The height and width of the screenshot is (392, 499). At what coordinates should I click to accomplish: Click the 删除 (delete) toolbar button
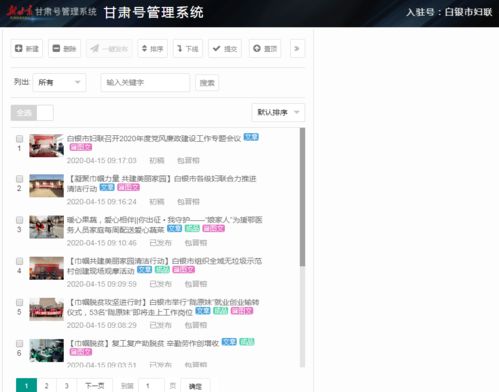(x=64, y=49)
